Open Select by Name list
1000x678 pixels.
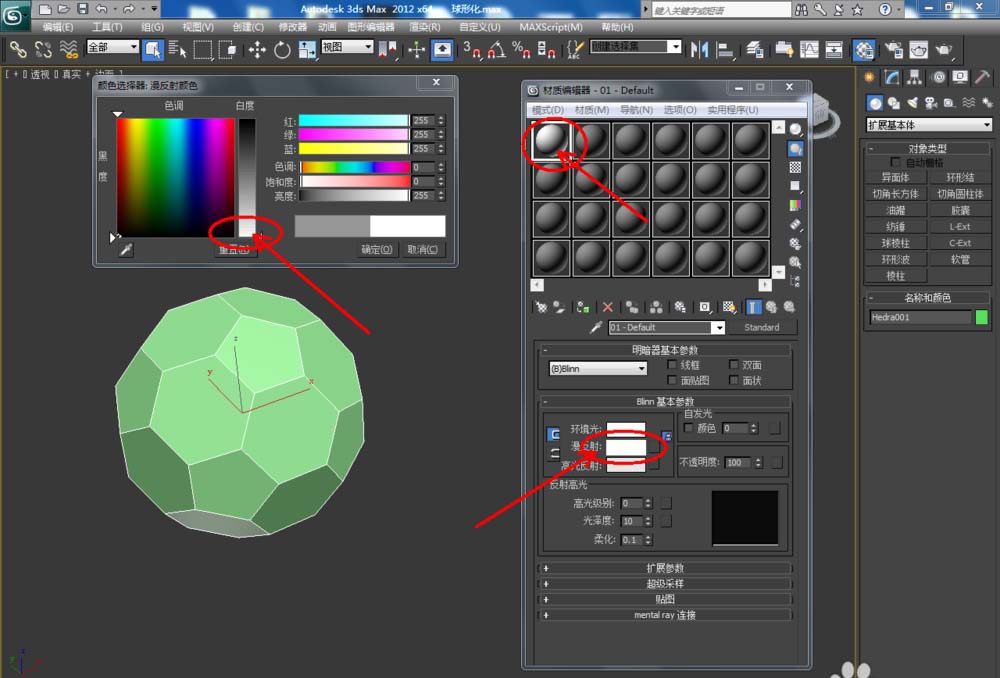(x=178, y=49)
